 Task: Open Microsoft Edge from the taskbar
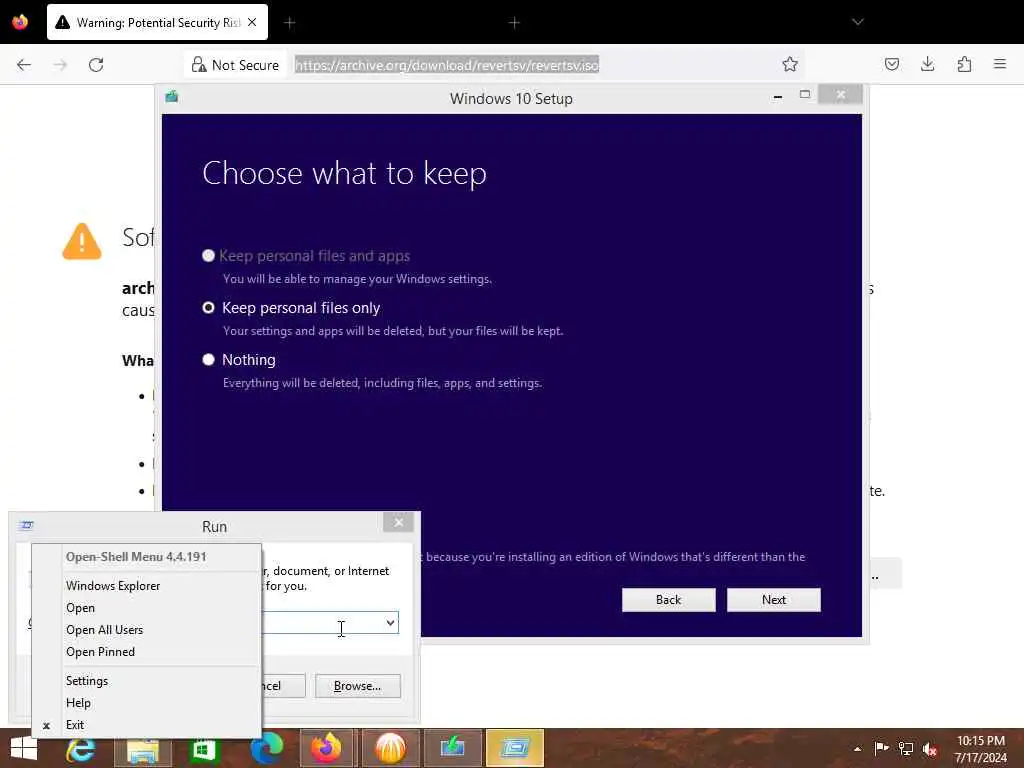(x=266, y=748)
